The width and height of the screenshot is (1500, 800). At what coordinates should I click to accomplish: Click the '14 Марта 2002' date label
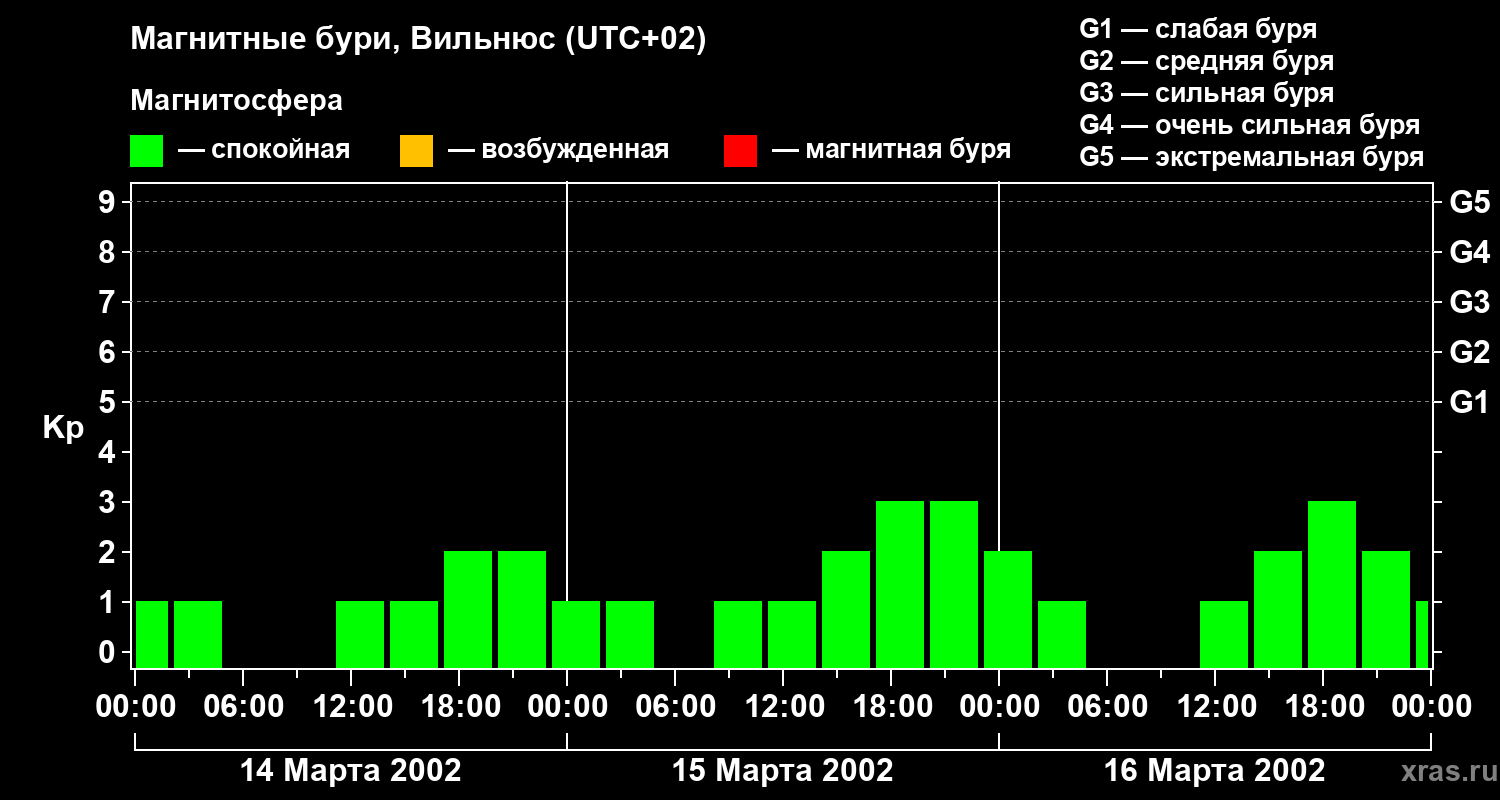[x=351, y=771]
